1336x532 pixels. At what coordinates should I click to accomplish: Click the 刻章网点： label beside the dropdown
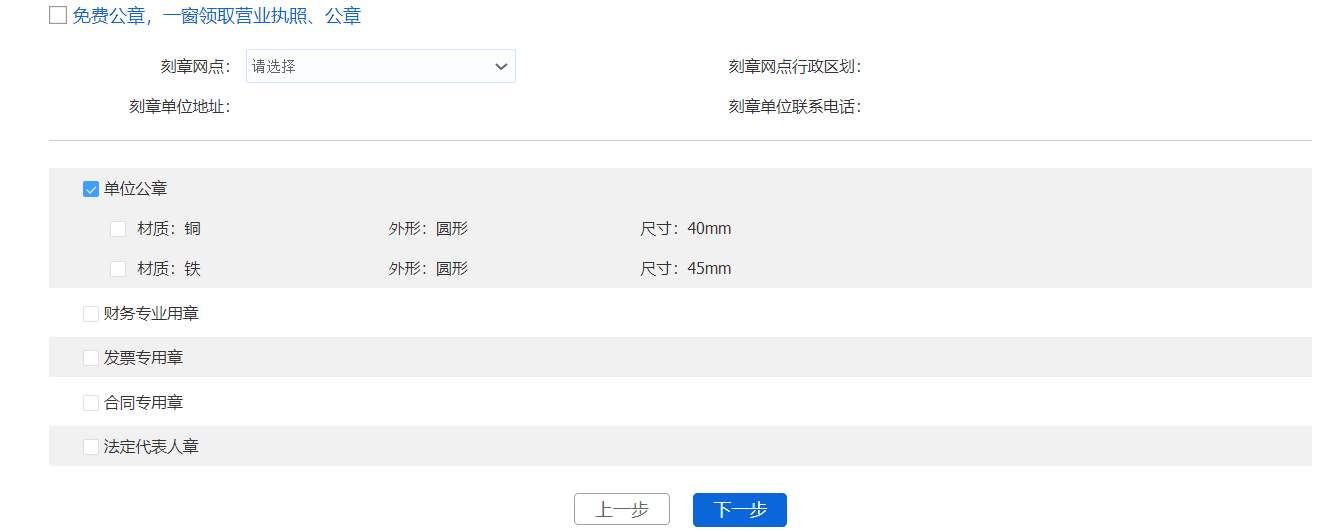[196, 67]
